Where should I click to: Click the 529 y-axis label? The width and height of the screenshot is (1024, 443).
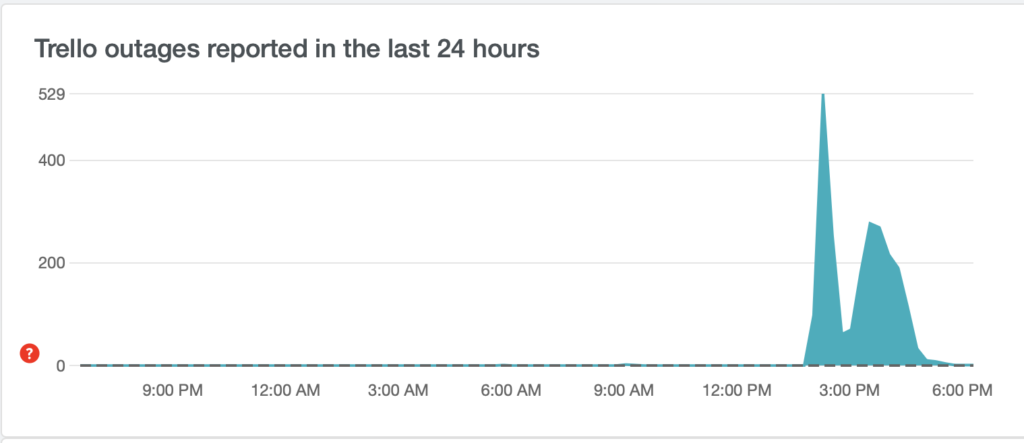click(52, 95)
